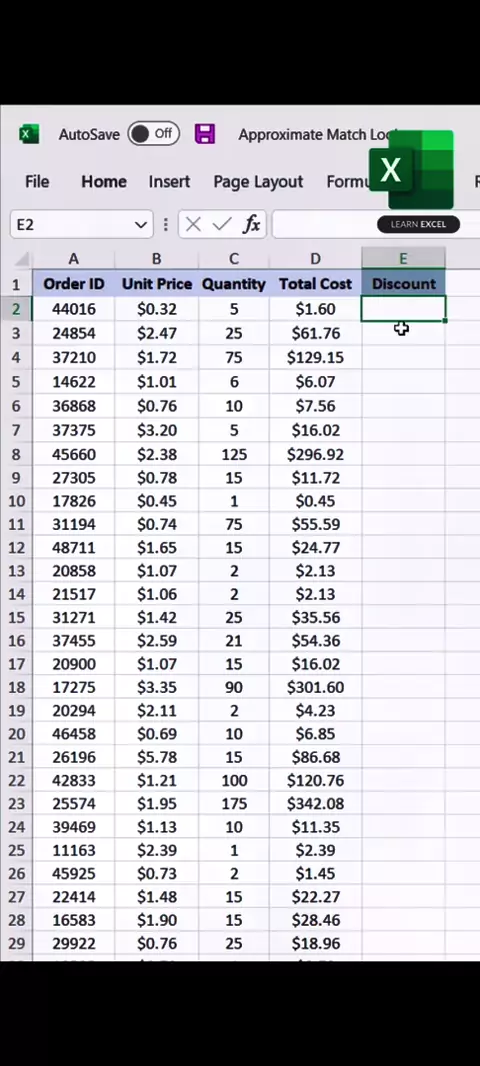Click the formula bar Enter checkmark icon
This screenshot has height=1066, width=480.
point(222,224)
